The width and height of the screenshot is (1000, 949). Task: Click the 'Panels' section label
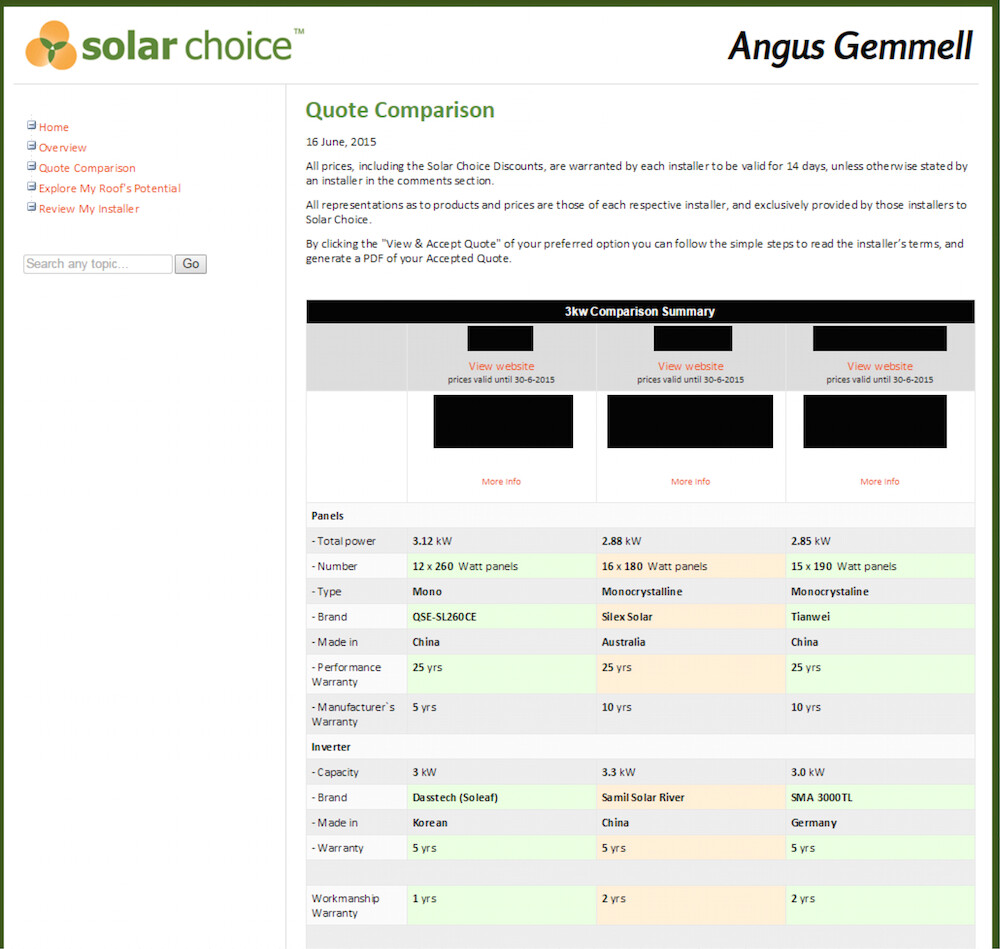(327, 516)
